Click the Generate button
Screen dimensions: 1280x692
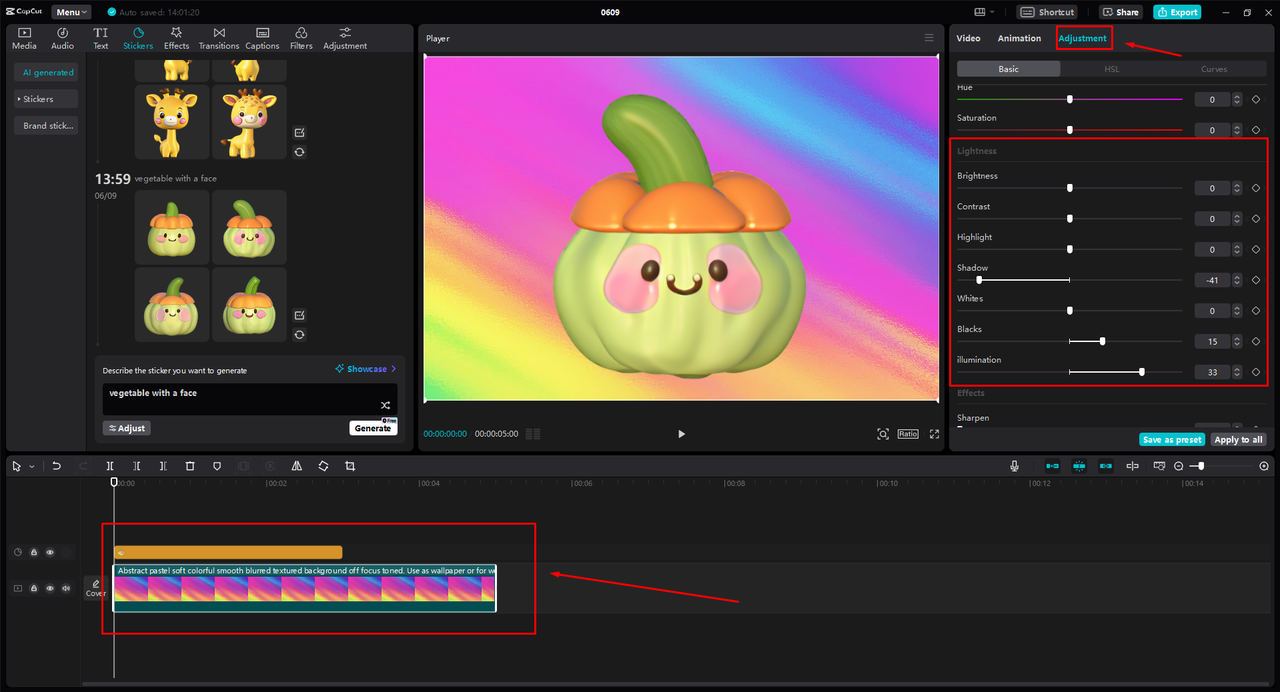click(373, 428)
